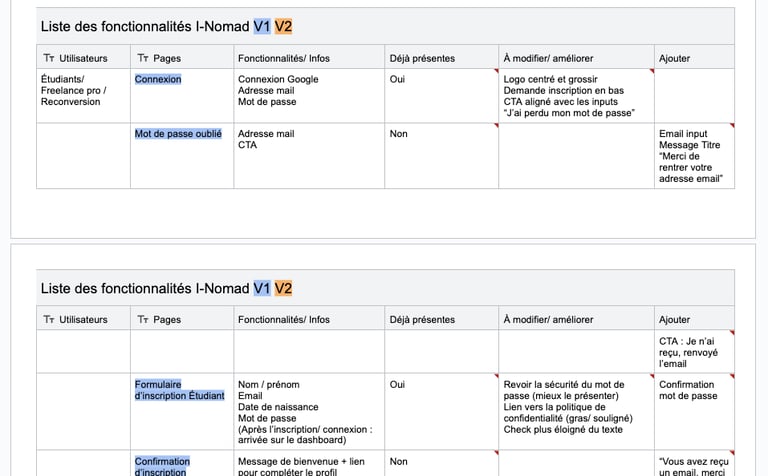Select the blue V1 tag in the first table title

[x=262, y=26]
